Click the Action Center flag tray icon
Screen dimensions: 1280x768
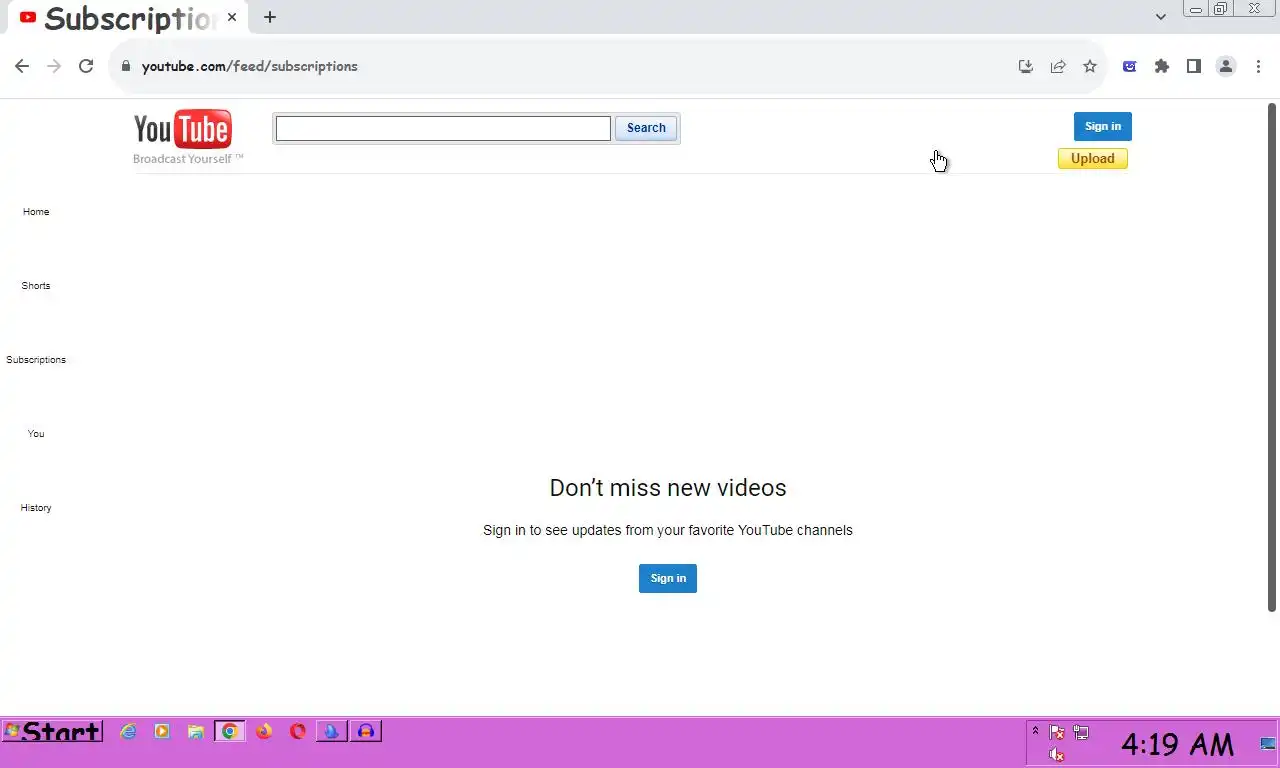1056,732
